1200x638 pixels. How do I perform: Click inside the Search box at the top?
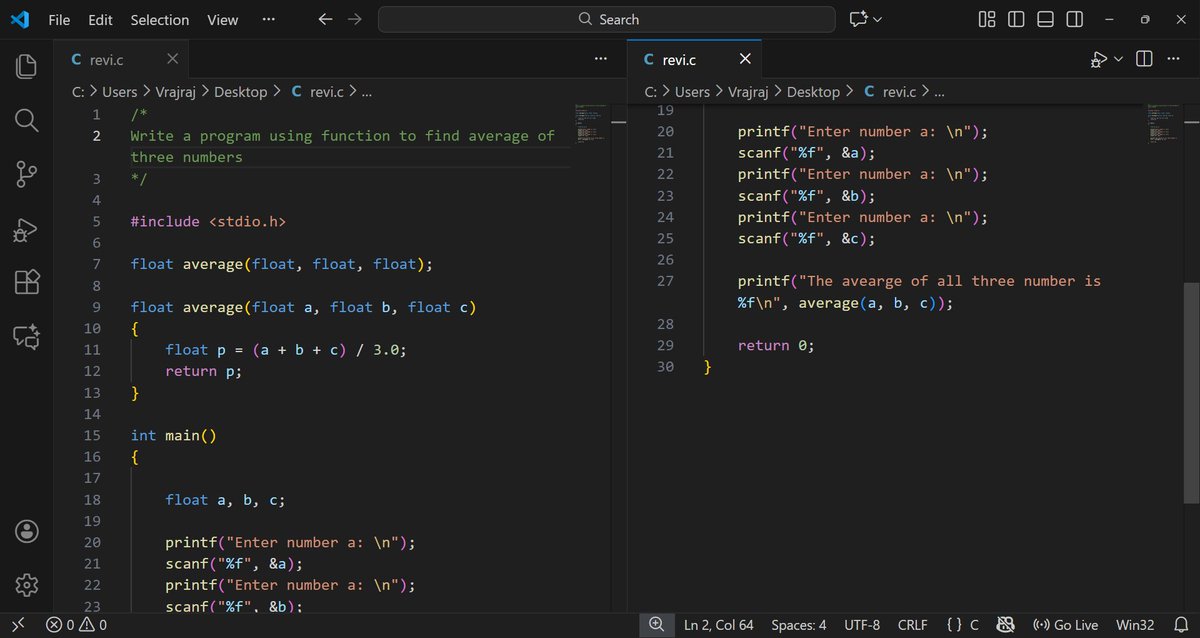606,18
